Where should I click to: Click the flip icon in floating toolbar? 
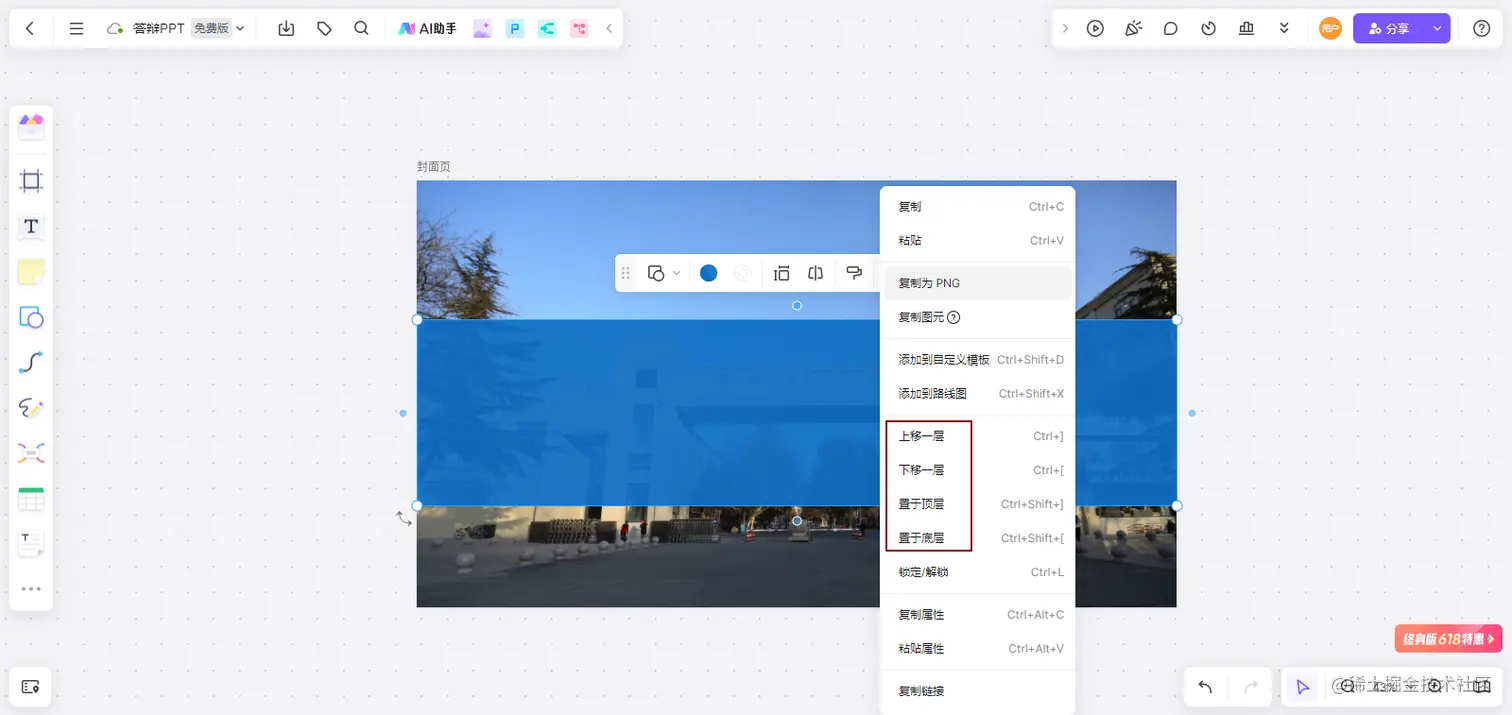point(816,273)
